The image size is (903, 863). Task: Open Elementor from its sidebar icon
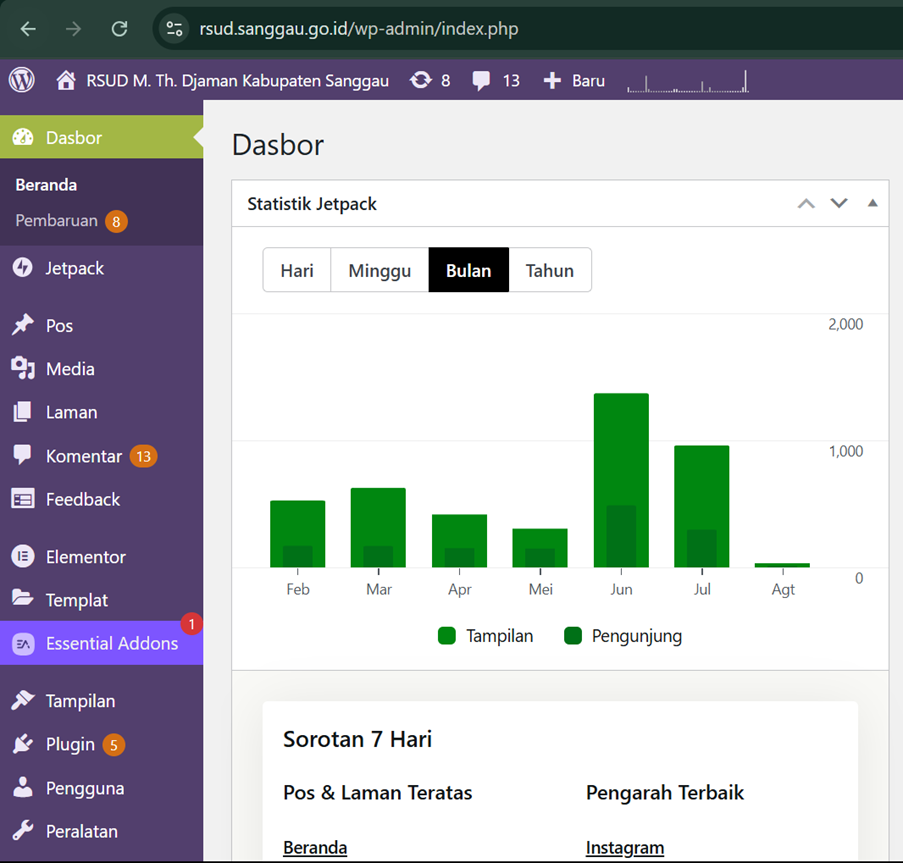tap(22, 557)
